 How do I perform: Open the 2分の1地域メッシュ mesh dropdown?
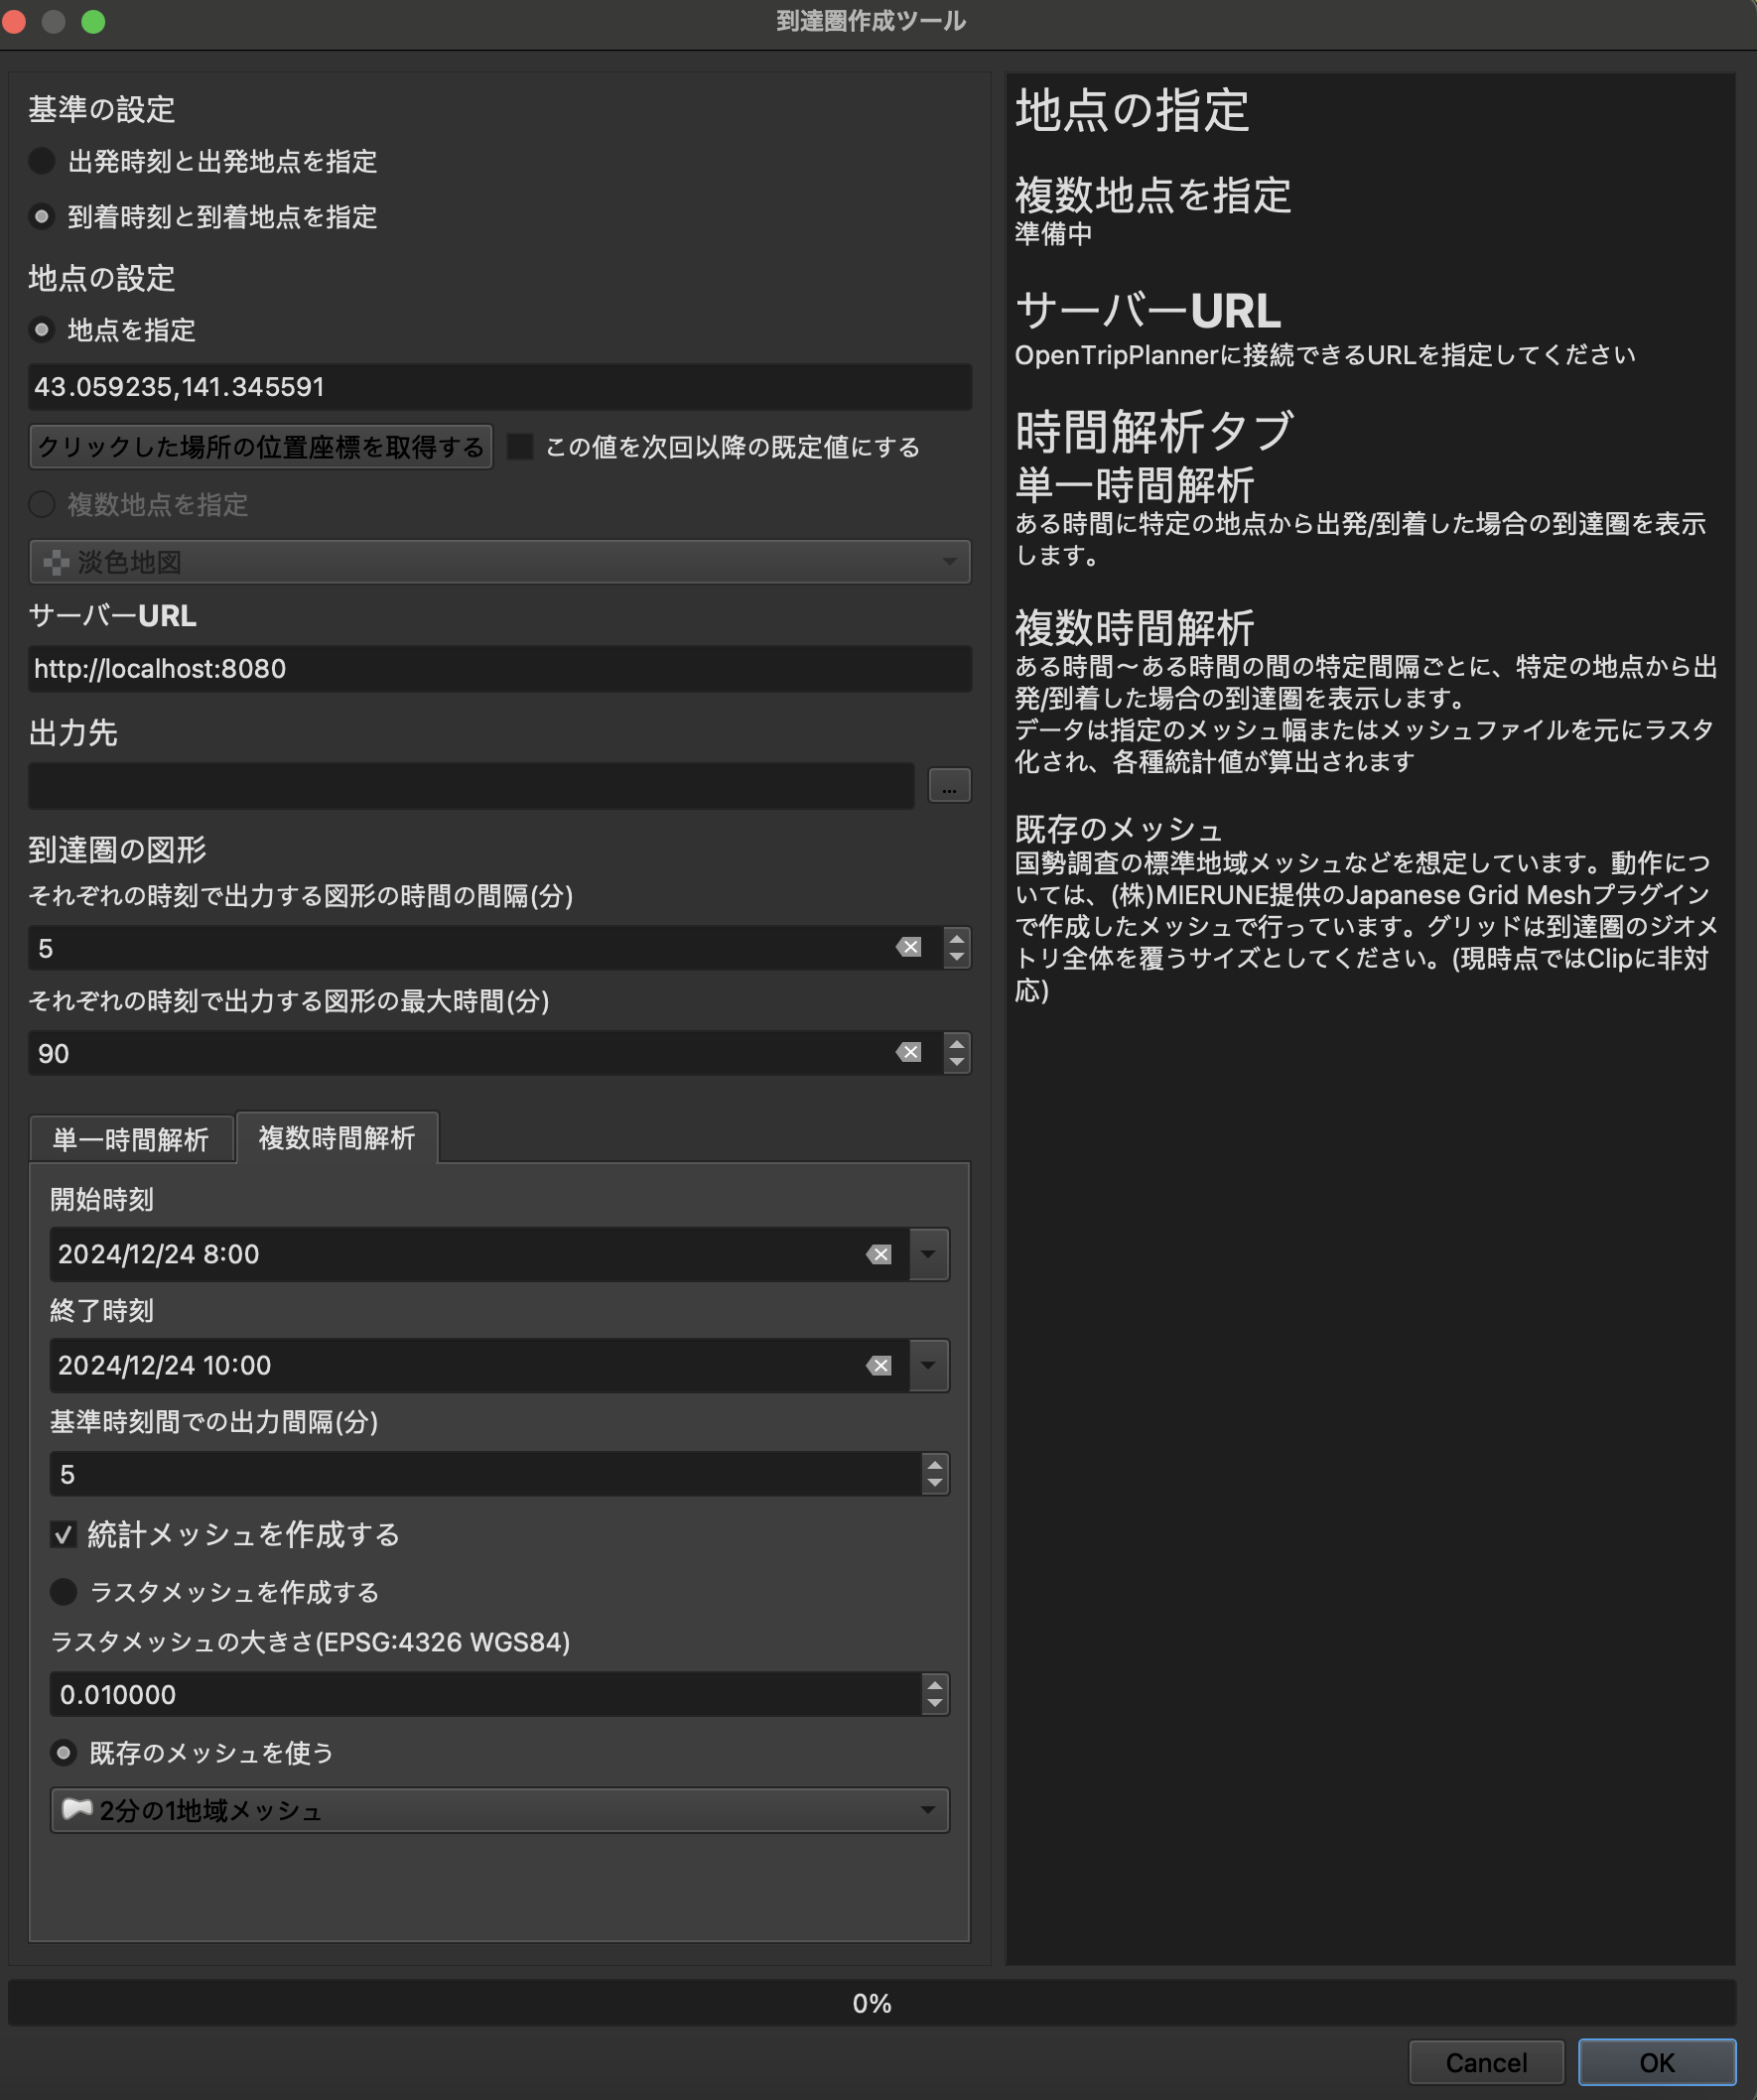click(x=925, y=1810)
